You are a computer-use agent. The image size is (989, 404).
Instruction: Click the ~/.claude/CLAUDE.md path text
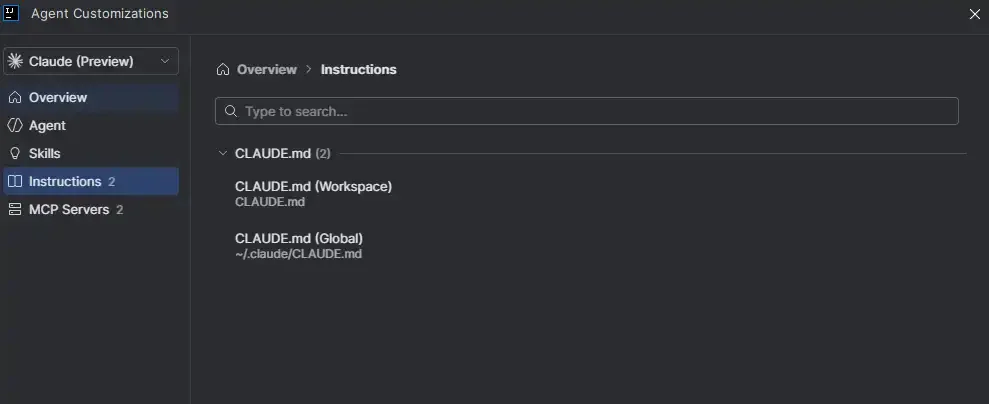(x=298, y=254)
